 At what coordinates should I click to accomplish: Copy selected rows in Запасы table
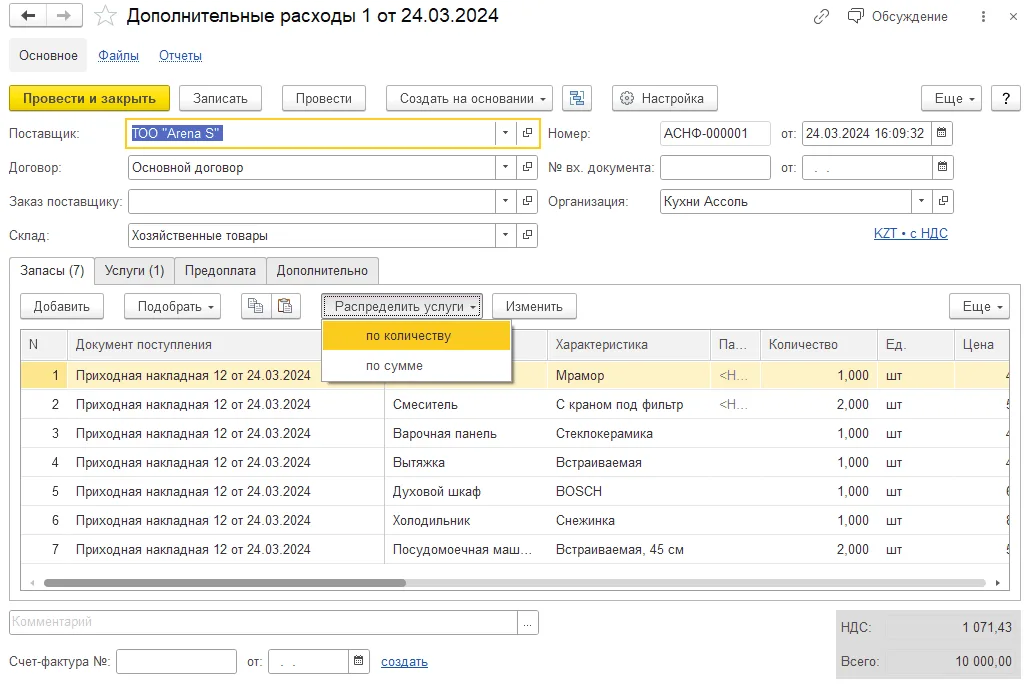pos(256,306)
